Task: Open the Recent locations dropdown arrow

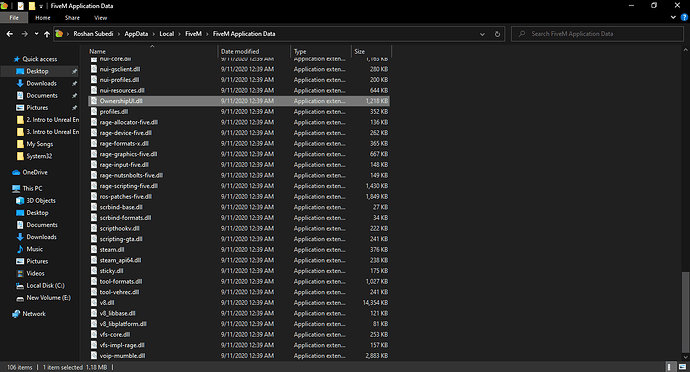Action: pos(36,34)
